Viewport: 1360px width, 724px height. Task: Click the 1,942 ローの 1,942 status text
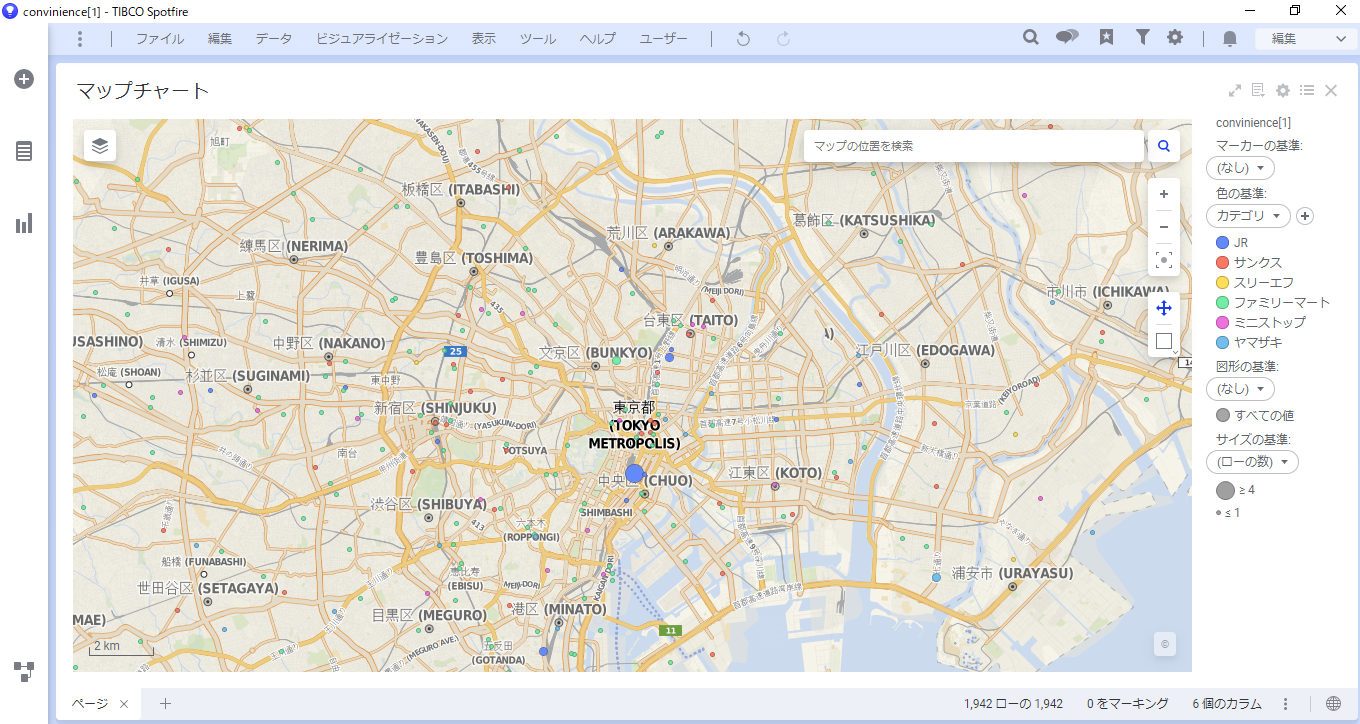pos(1013,704)
